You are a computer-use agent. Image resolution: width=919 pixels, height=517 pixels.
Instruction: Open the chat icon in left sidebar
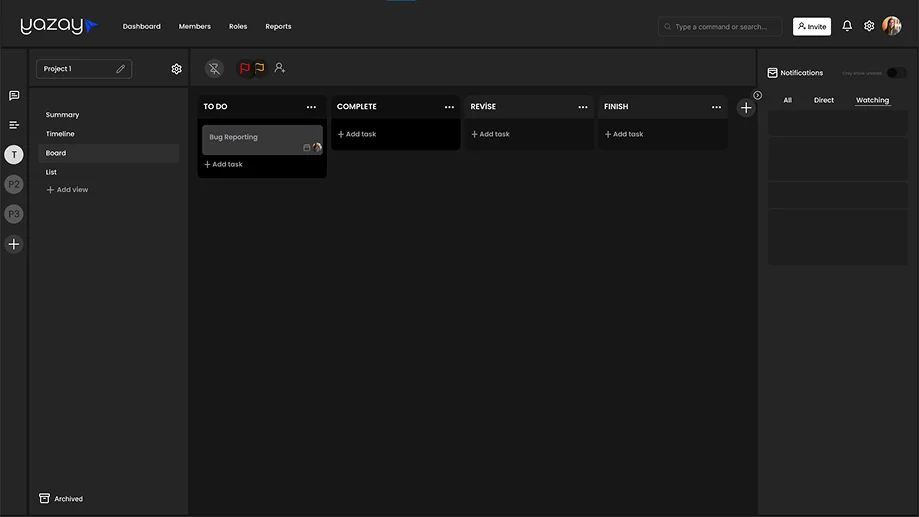pyautogui.click(x=14, y=96)
